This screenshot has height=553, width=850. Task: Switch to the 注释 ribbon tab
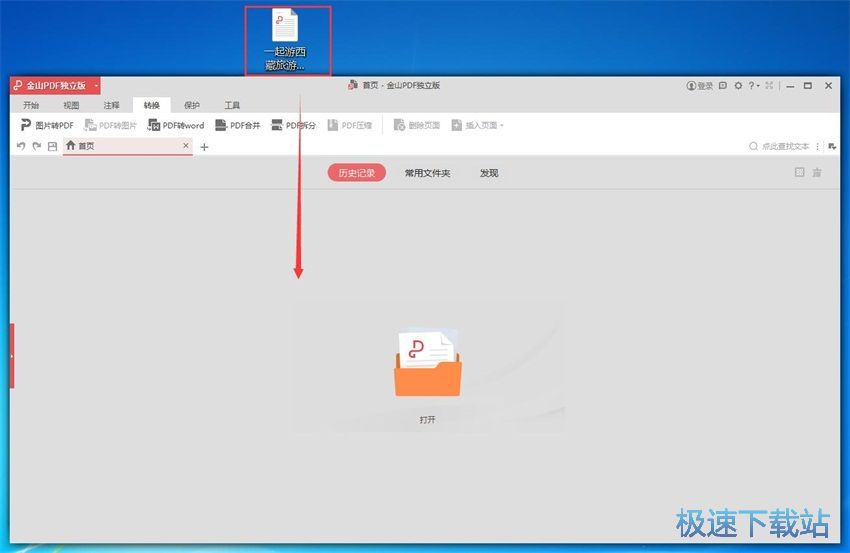(x=111, y=105)
